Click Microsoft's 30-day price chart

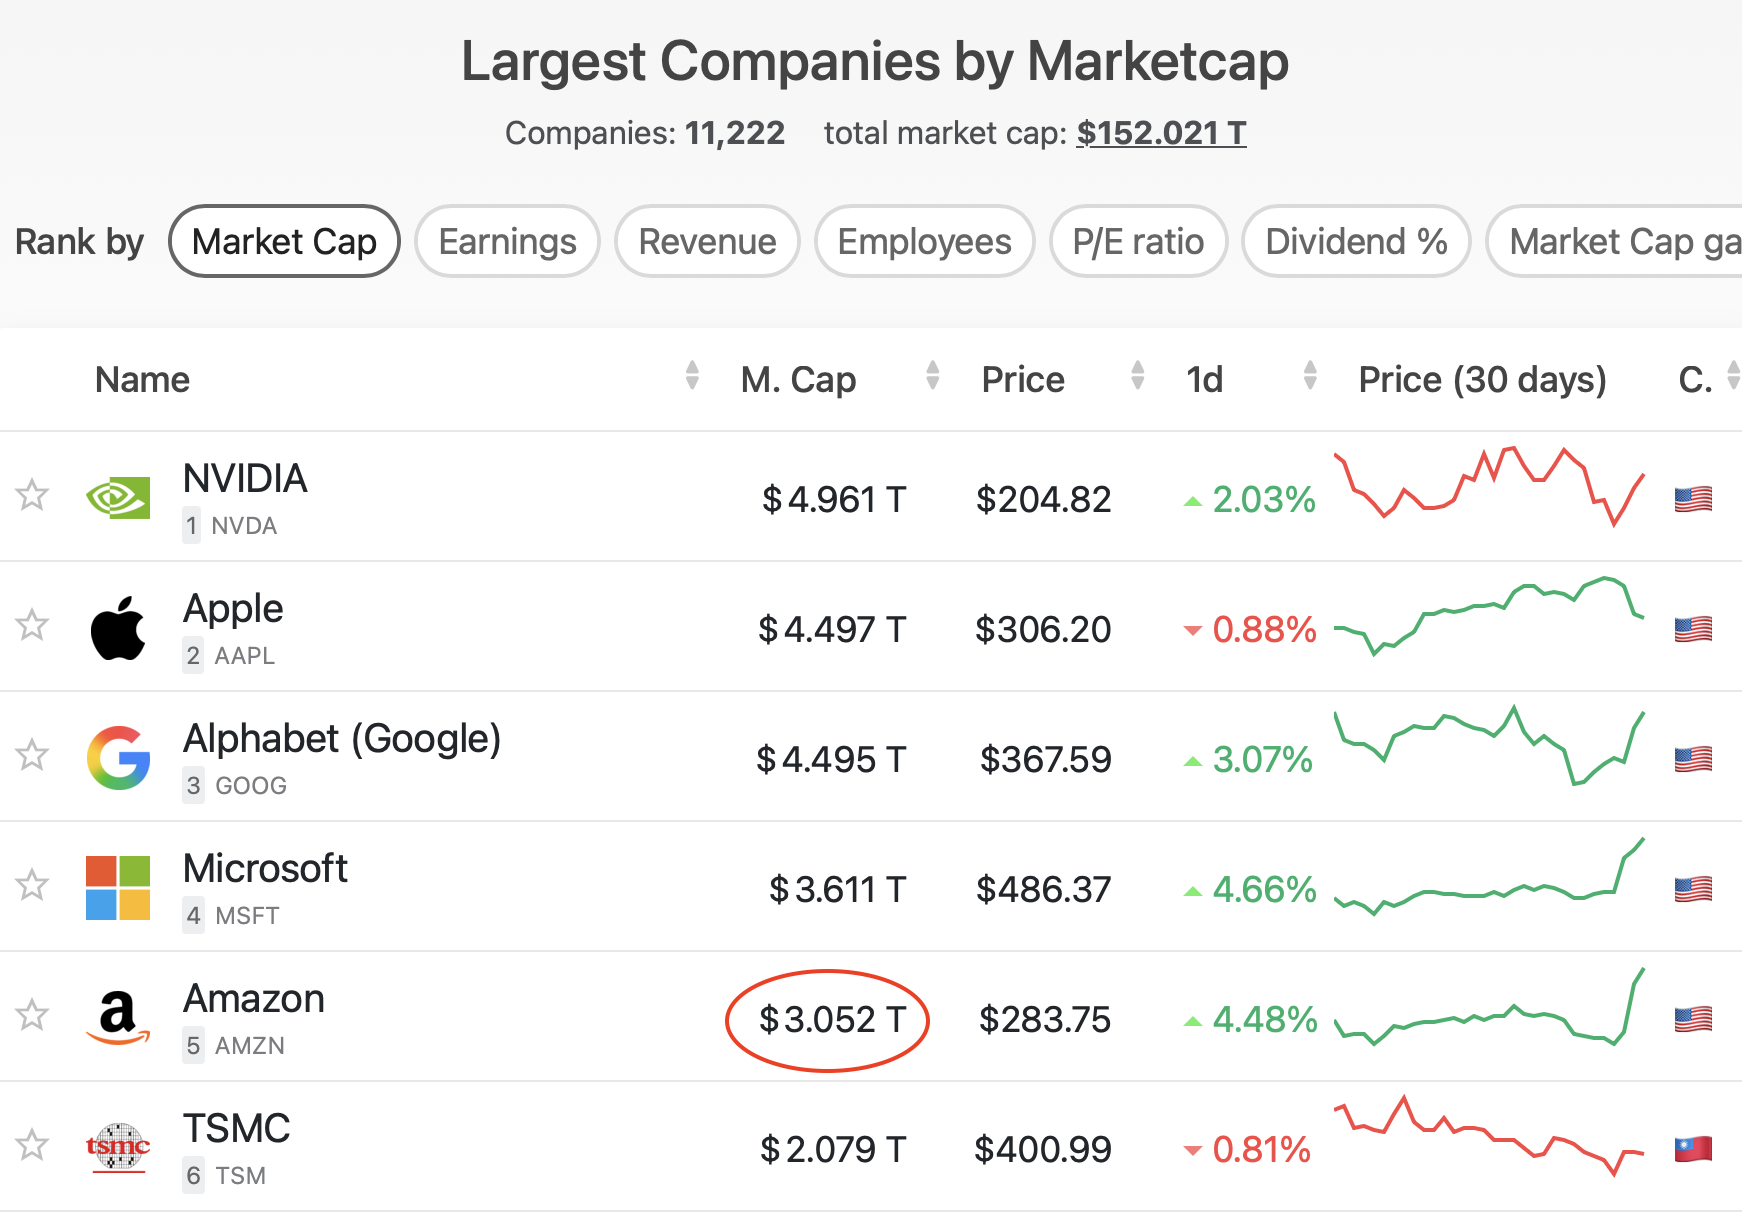point(1490,877)
